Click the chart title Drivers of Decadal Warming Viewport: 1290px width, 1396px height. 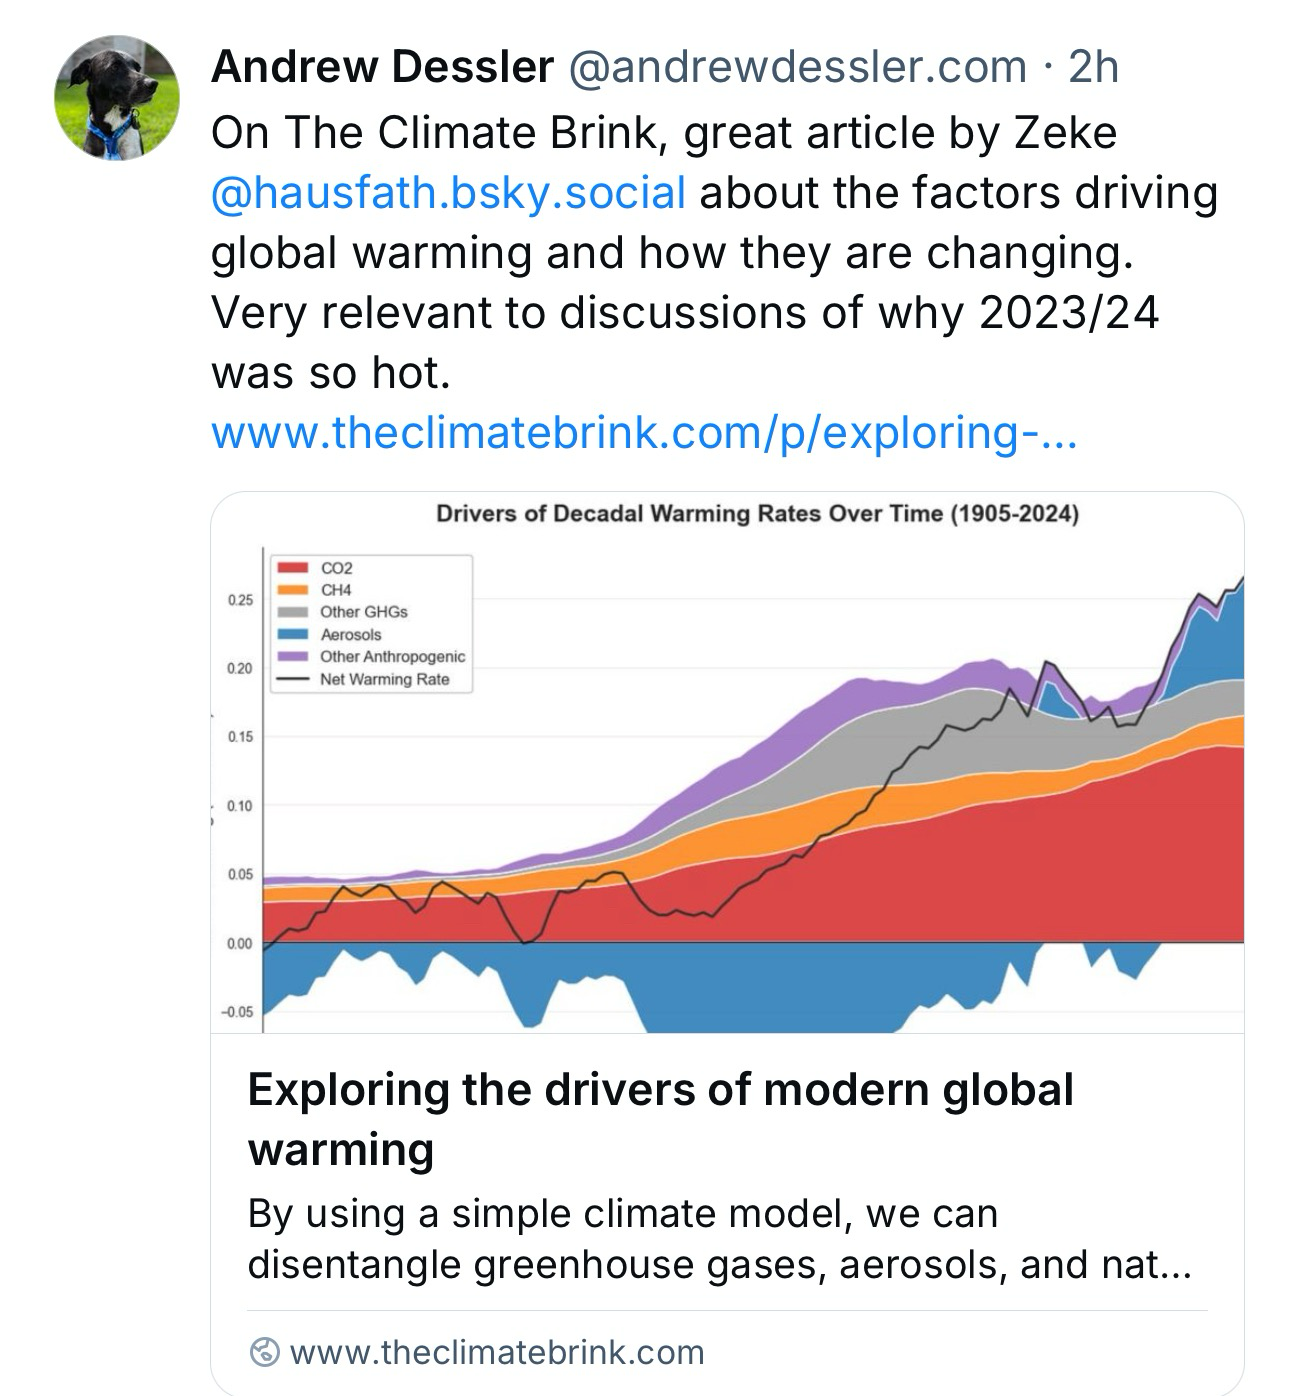(x=757, y=514)
